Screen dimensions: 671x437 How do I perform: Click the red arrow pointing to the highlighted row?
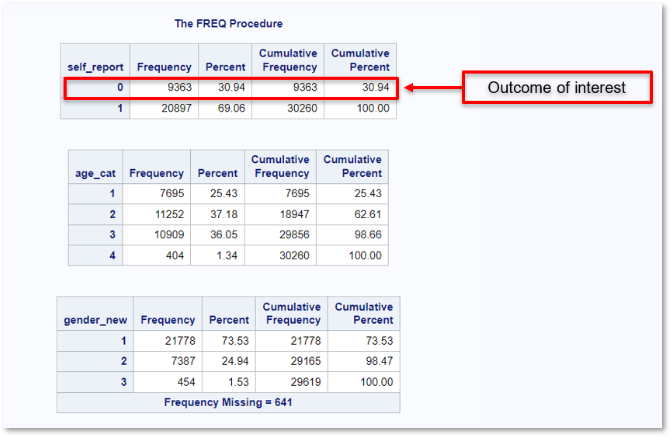click(x=430, y=89)
